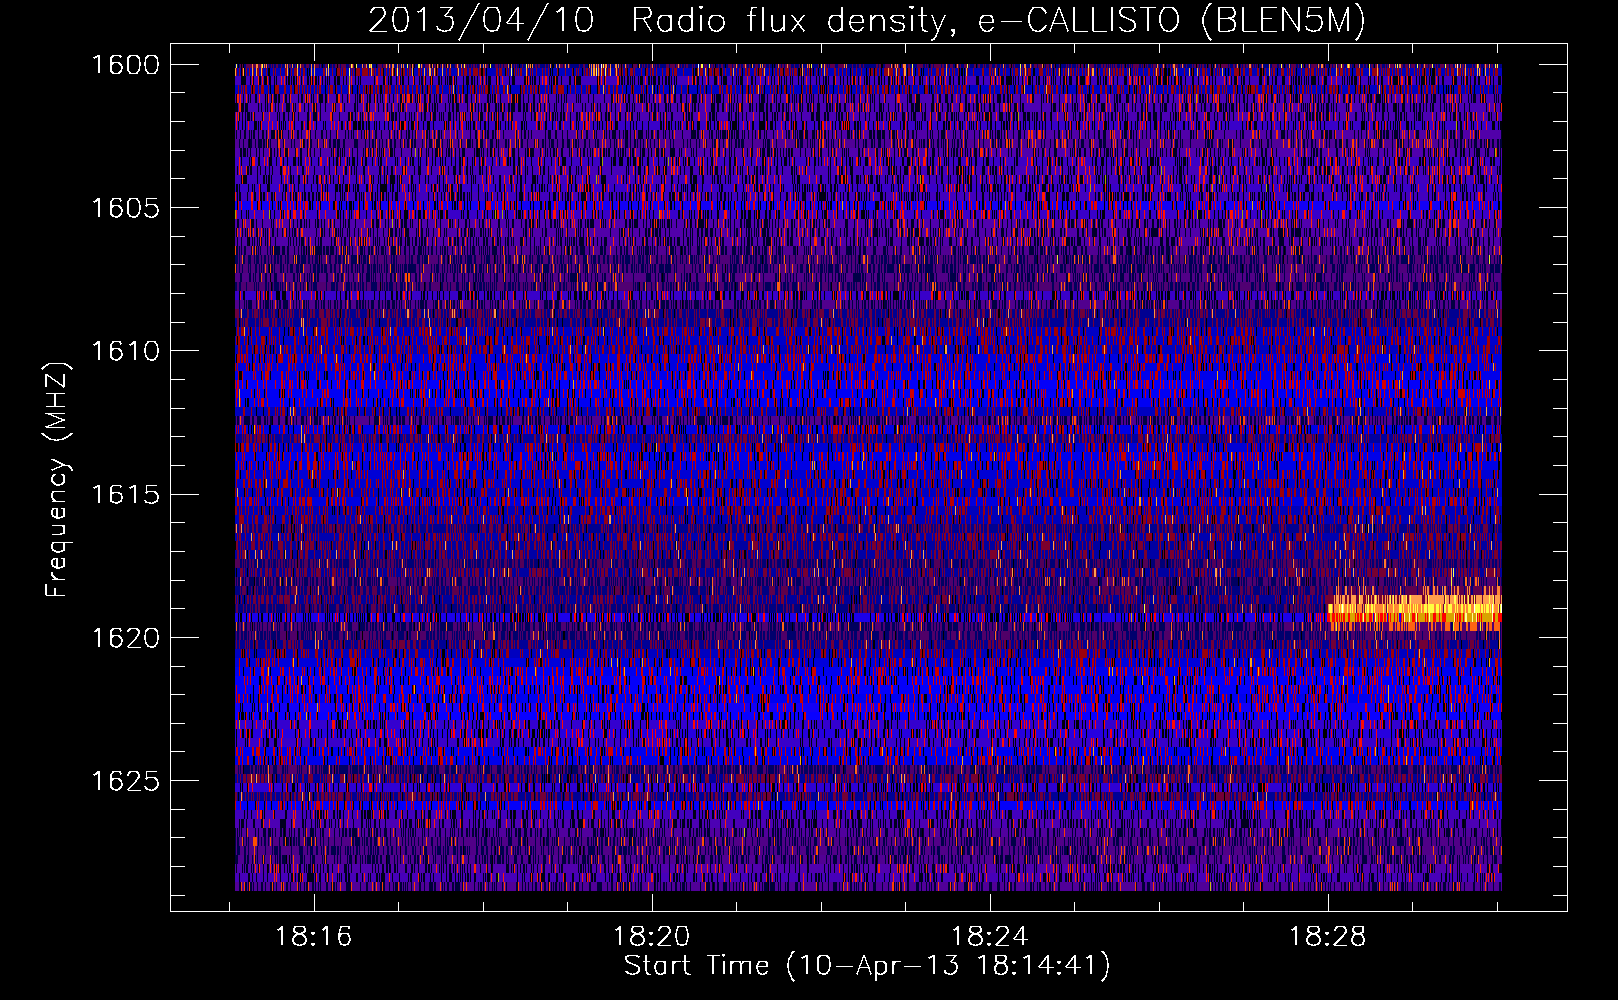The width and height of the screenshot is (1618, 1000).
Task: Click the 18:16 time tick label
Action: tap(314, 937)
